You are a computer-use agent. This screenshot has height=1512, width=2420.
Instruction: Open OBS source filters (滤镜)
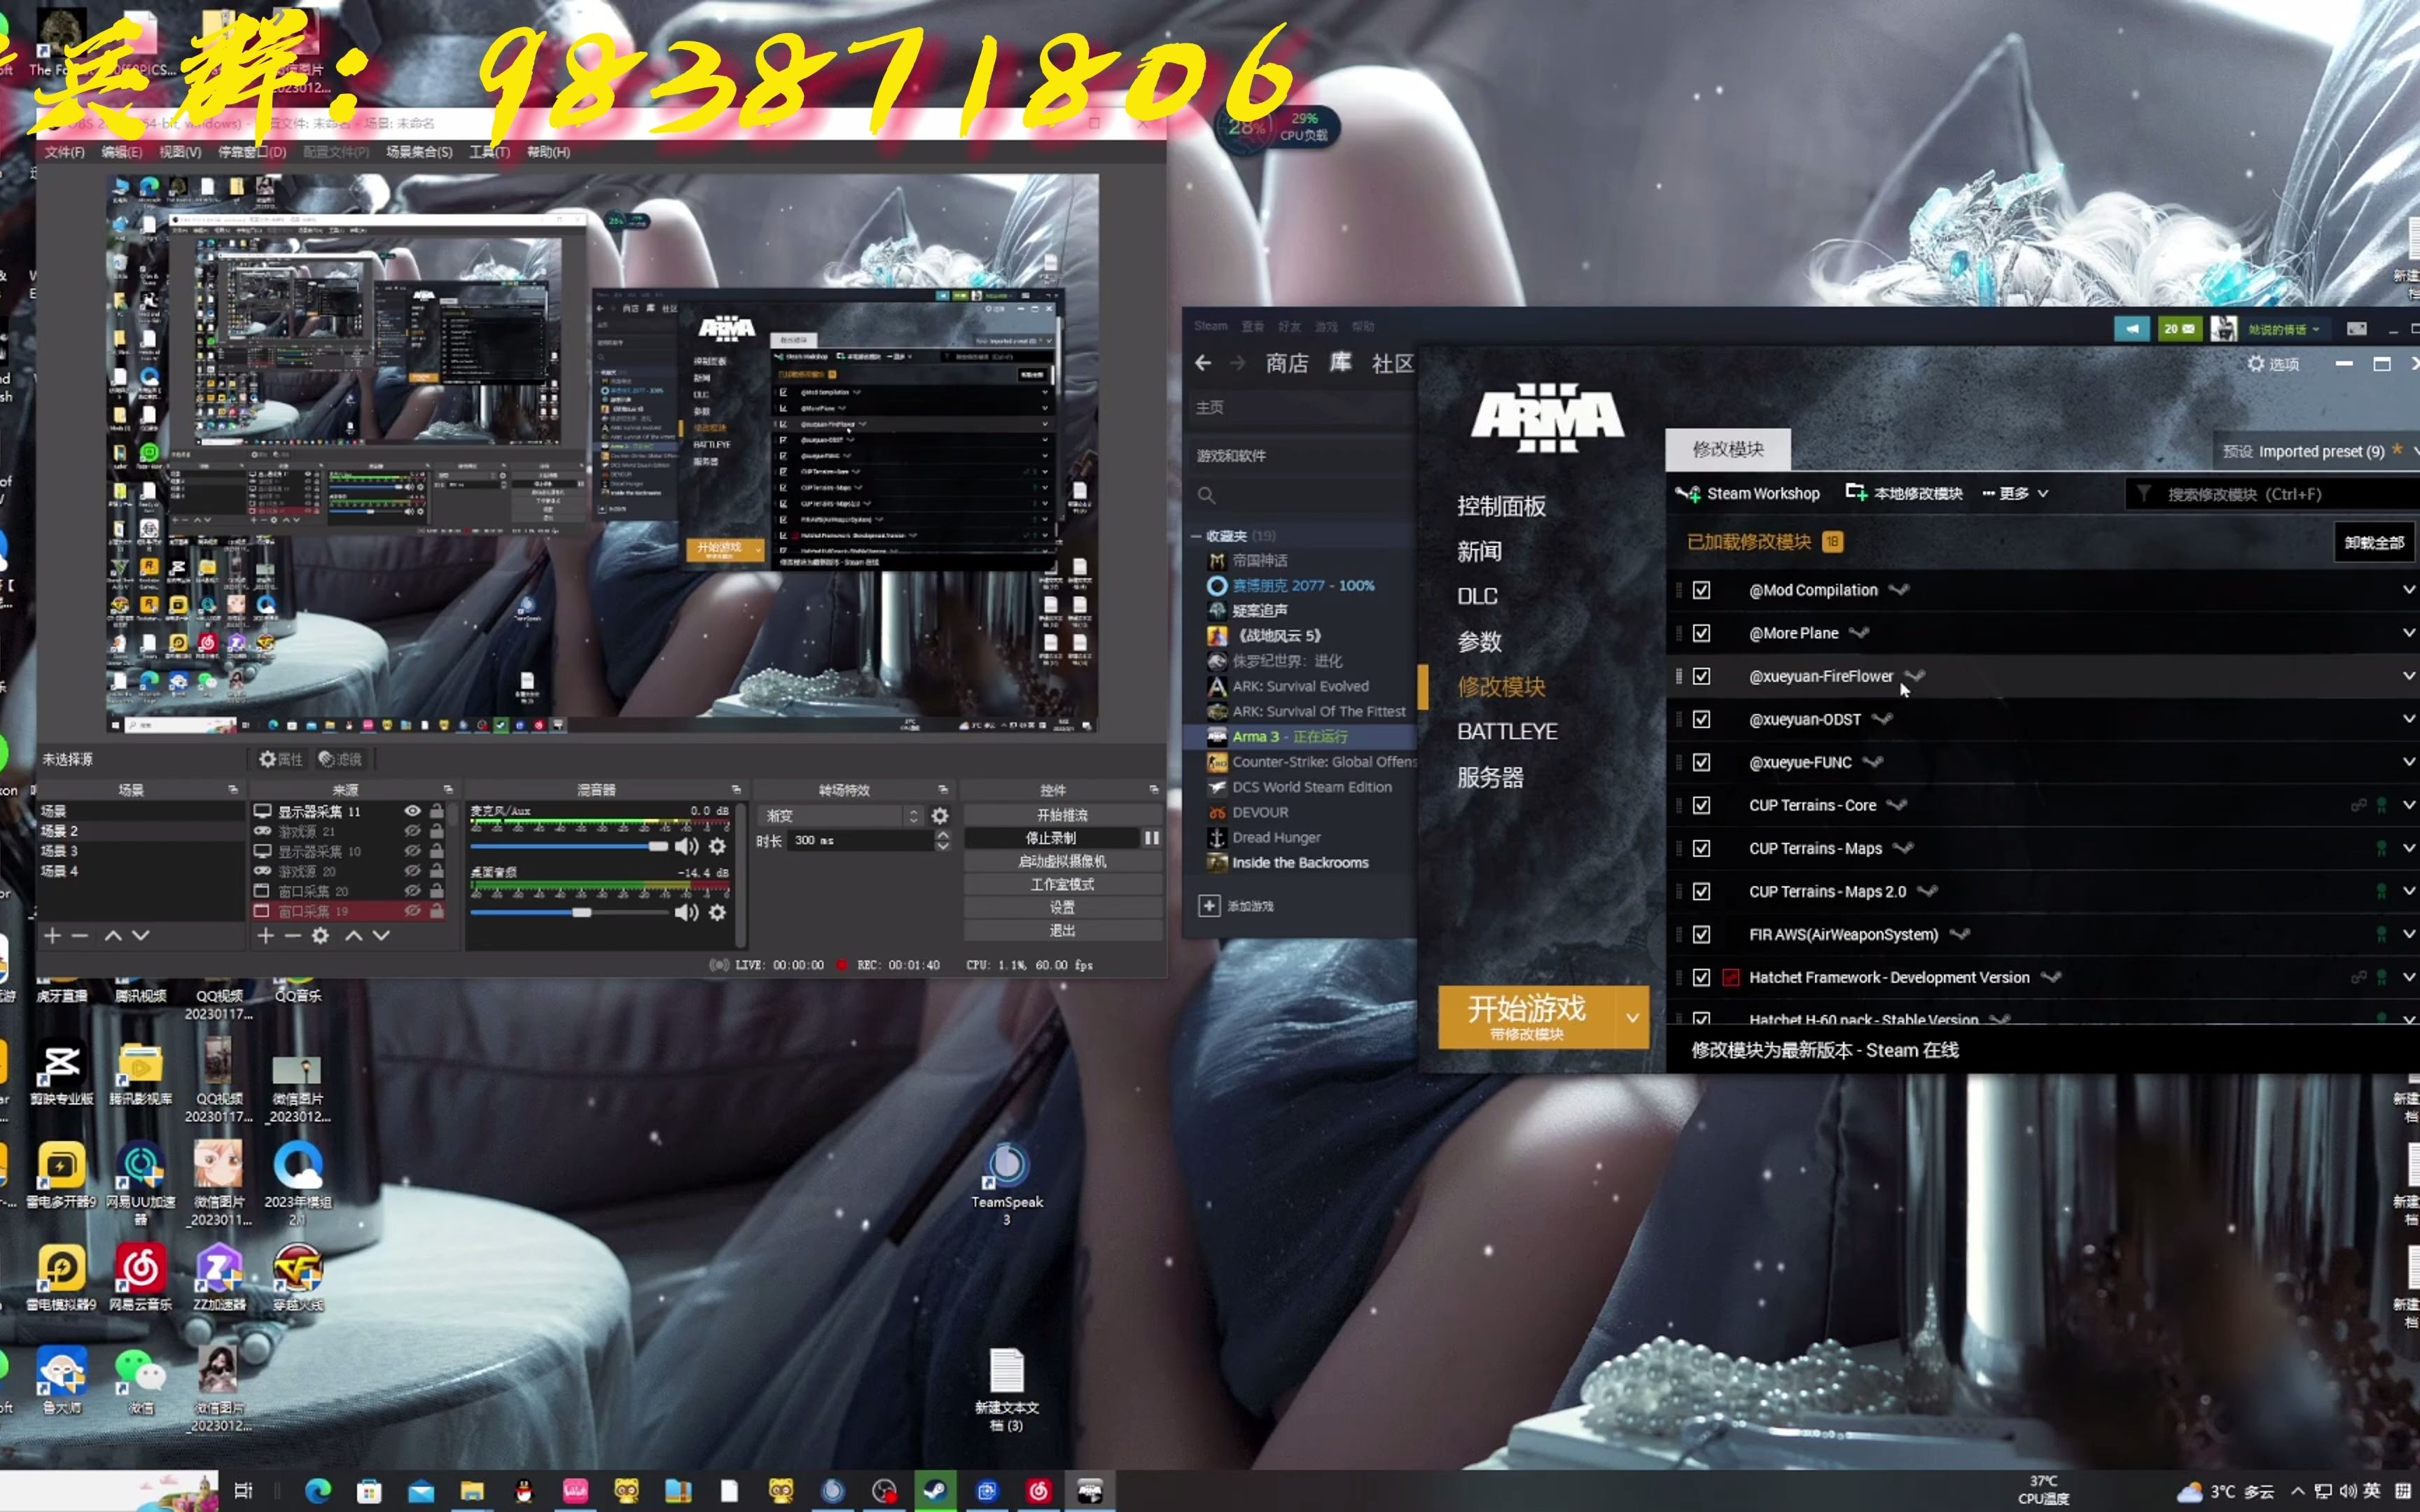click(340, 759)
